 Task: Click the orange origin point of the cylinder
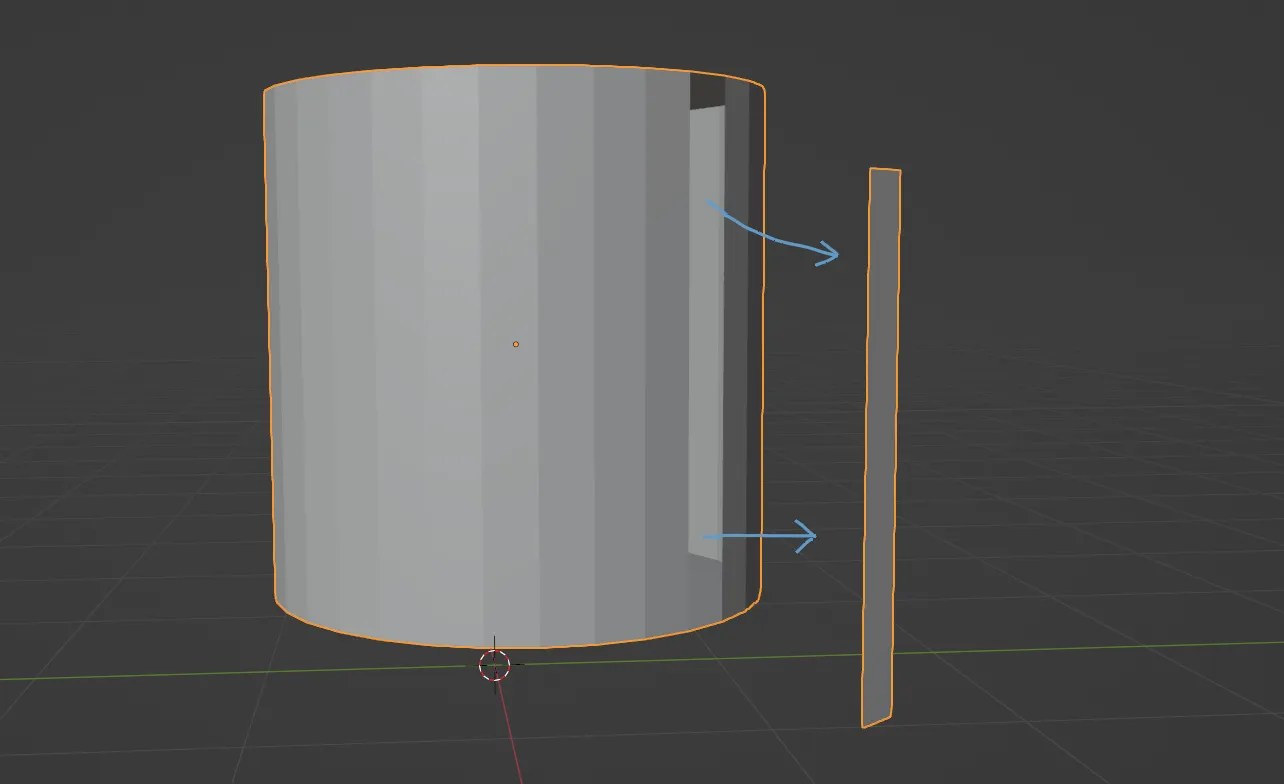pyautogui.click(x=516, y=344)
